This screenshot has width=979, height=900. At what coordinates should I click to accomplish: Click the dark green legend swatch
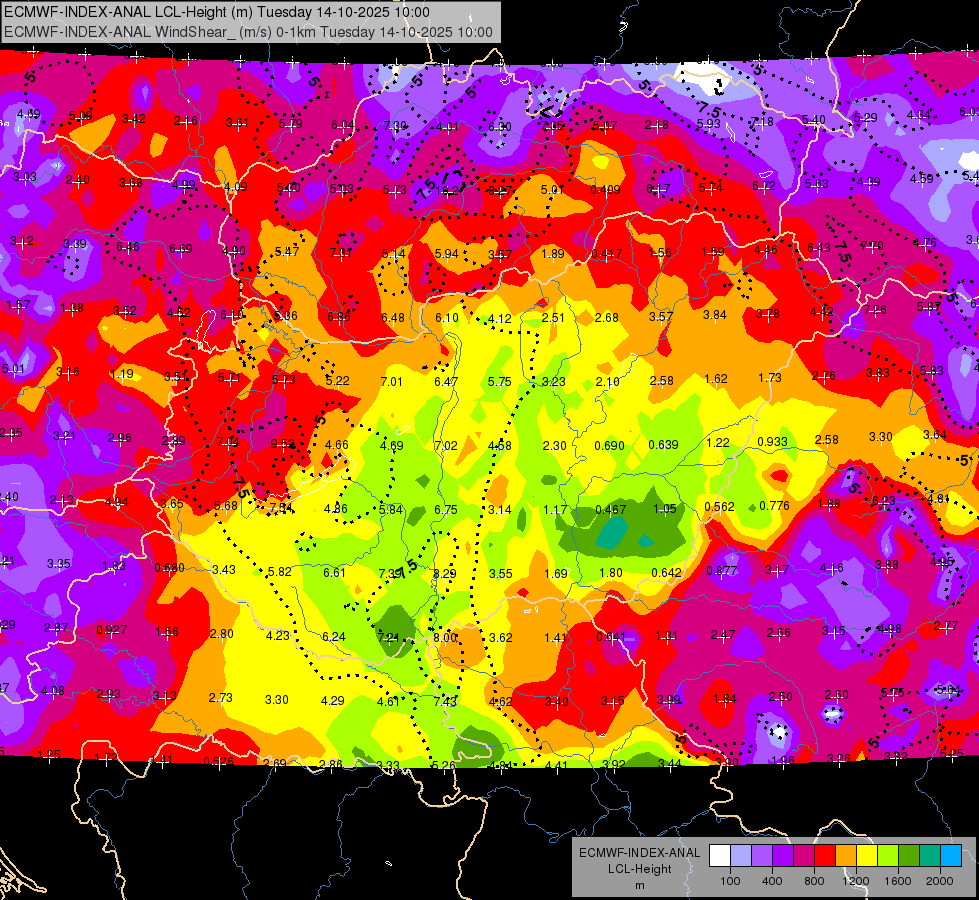point(909,856)
